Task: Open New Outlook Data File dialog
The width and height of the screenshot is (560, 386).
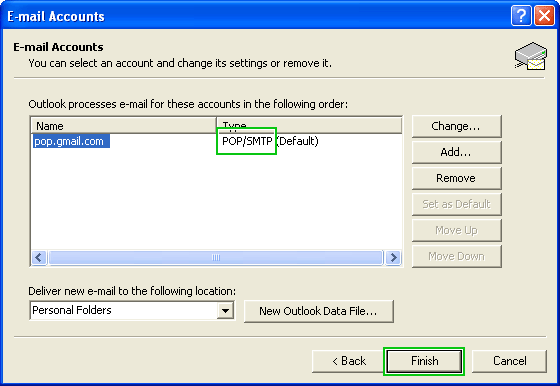Action: pos(319,311)
